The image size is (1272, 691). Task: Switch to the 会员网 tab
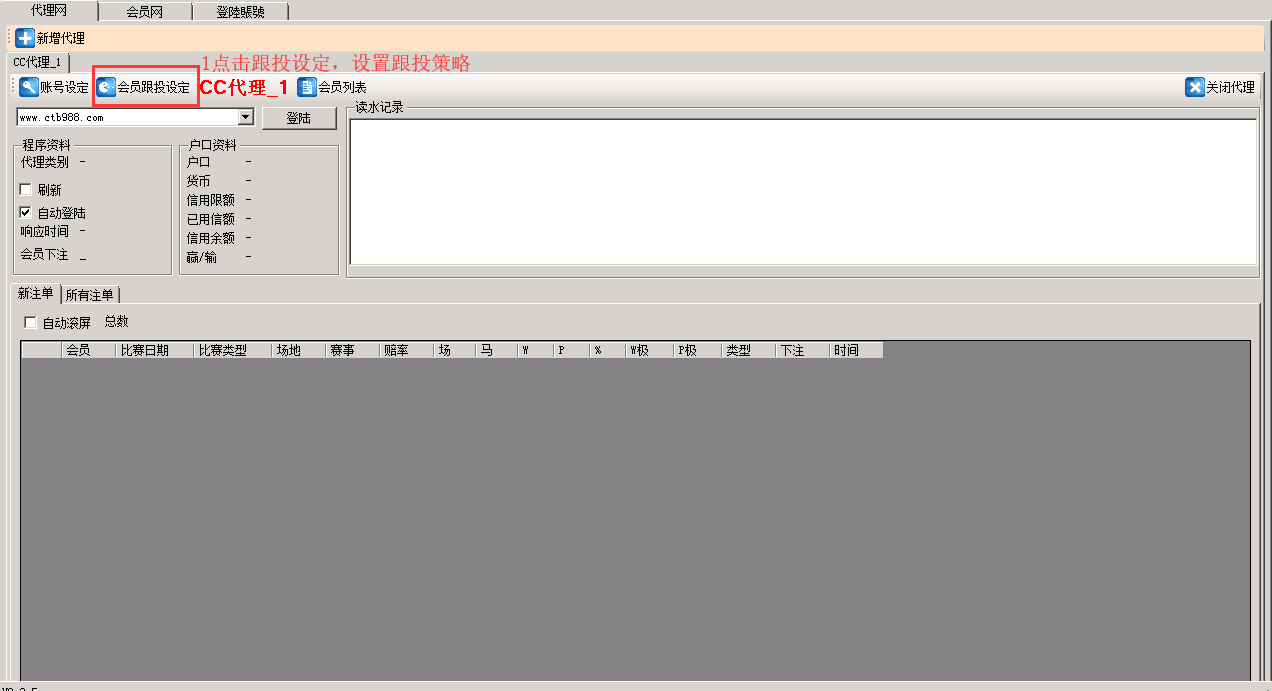(x=145, y=12)
